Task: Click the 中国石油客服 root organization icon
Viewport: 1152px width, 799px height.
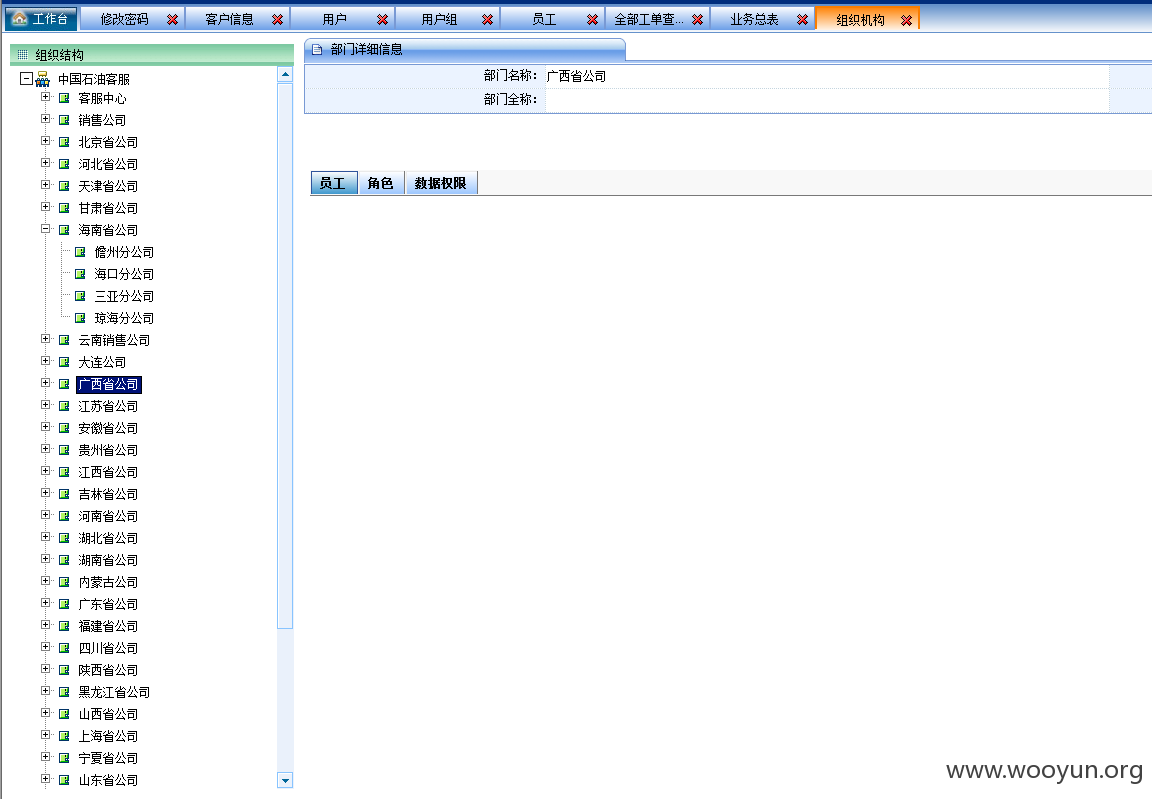Action: click(43, 79)
